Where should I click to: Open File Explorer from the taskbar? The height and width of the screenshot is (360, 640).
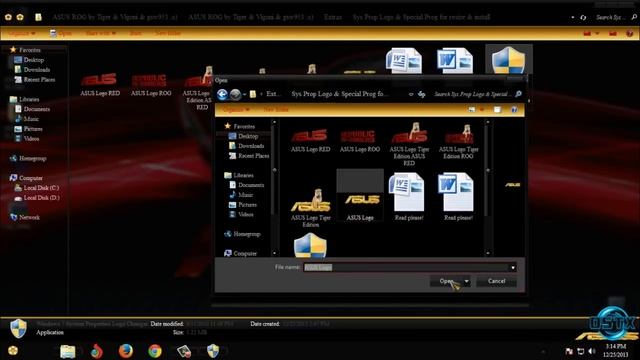click(67, 351)
